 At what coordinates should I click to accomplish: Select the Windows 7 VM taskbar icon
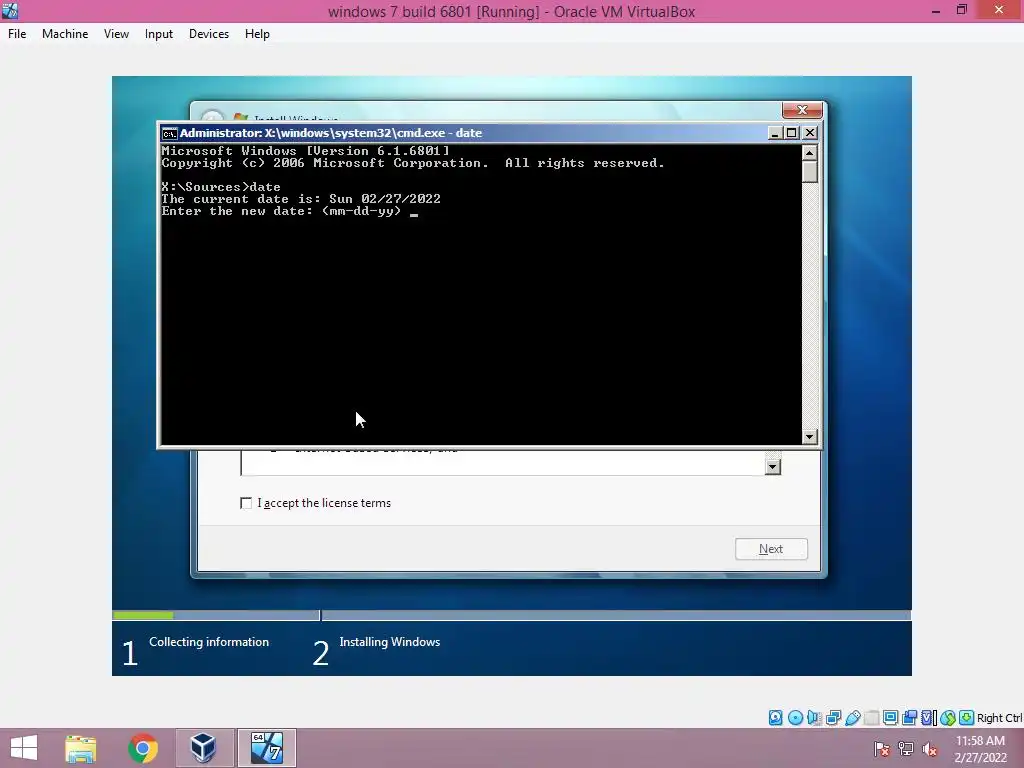point(266,748)
